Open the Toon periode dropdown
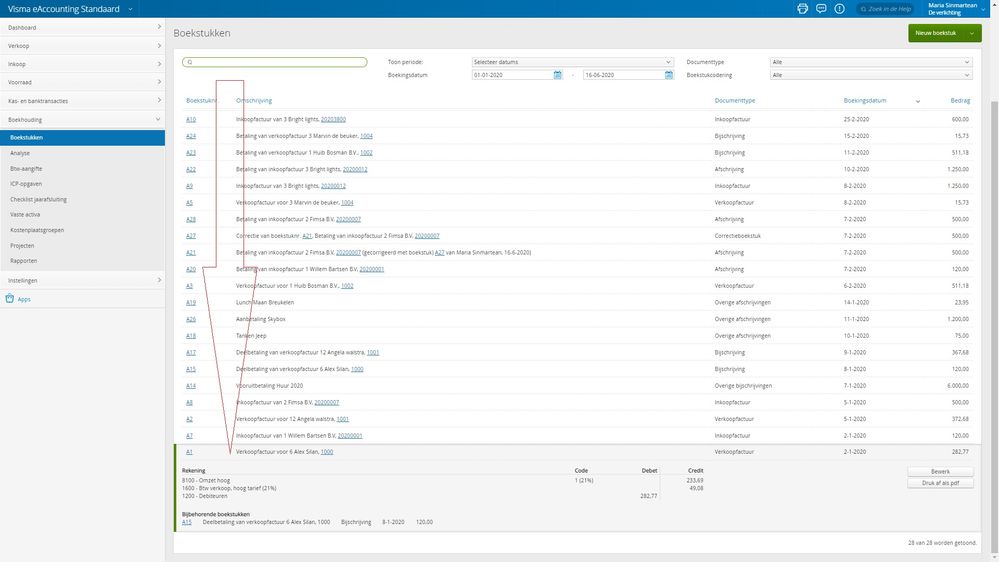Image resolution: width=999 pixels, height=562 pixels. coord(572,62)
